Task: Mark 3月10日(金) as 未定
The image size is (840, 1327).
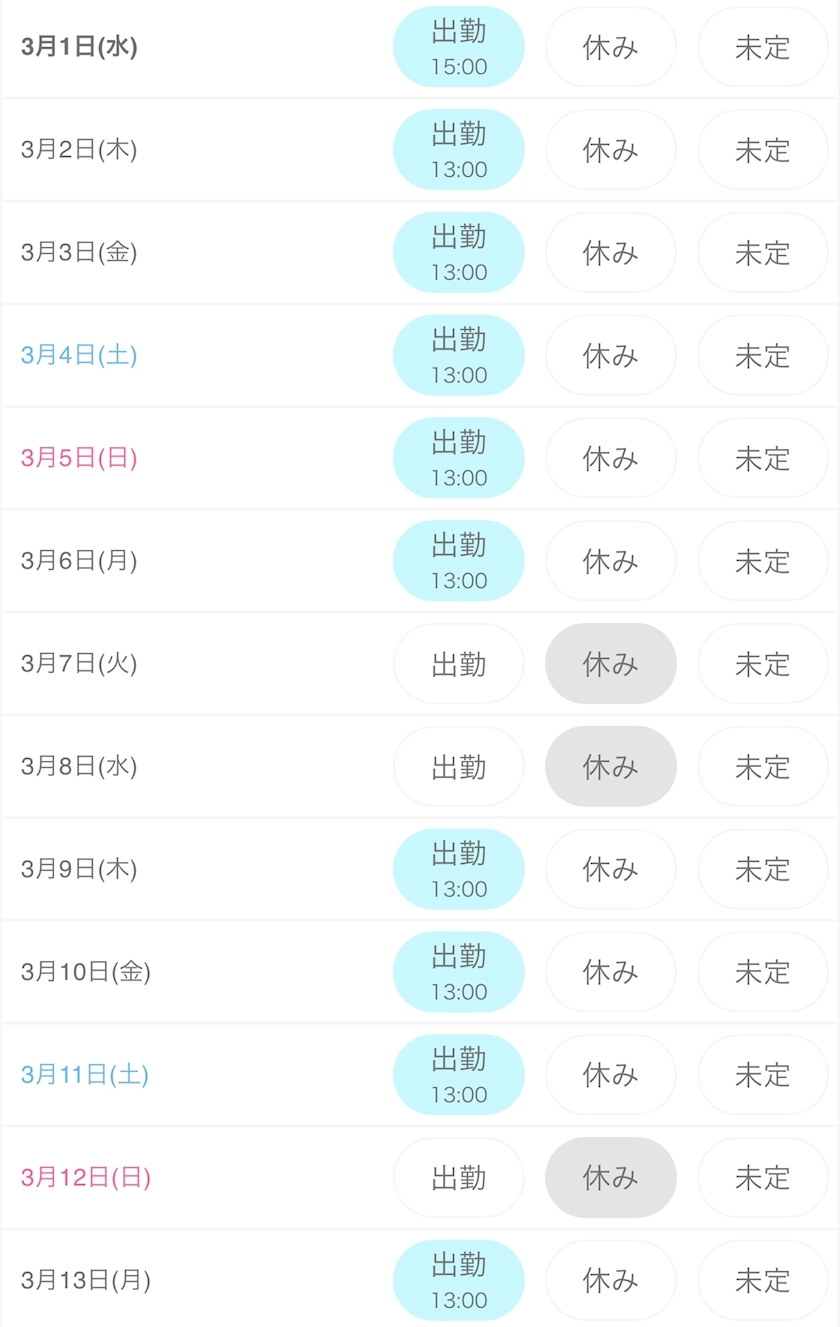Action: click(763, 972)
